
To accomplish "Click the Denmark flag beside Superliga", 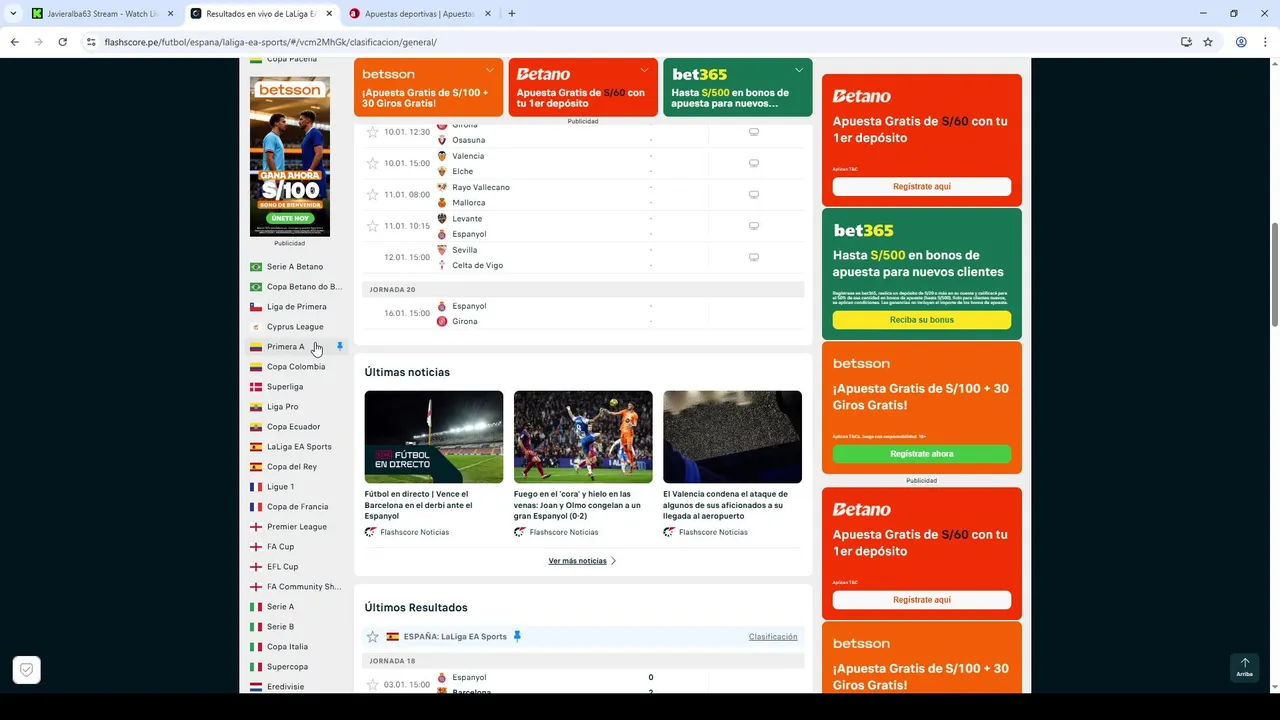I will (256, 387).
